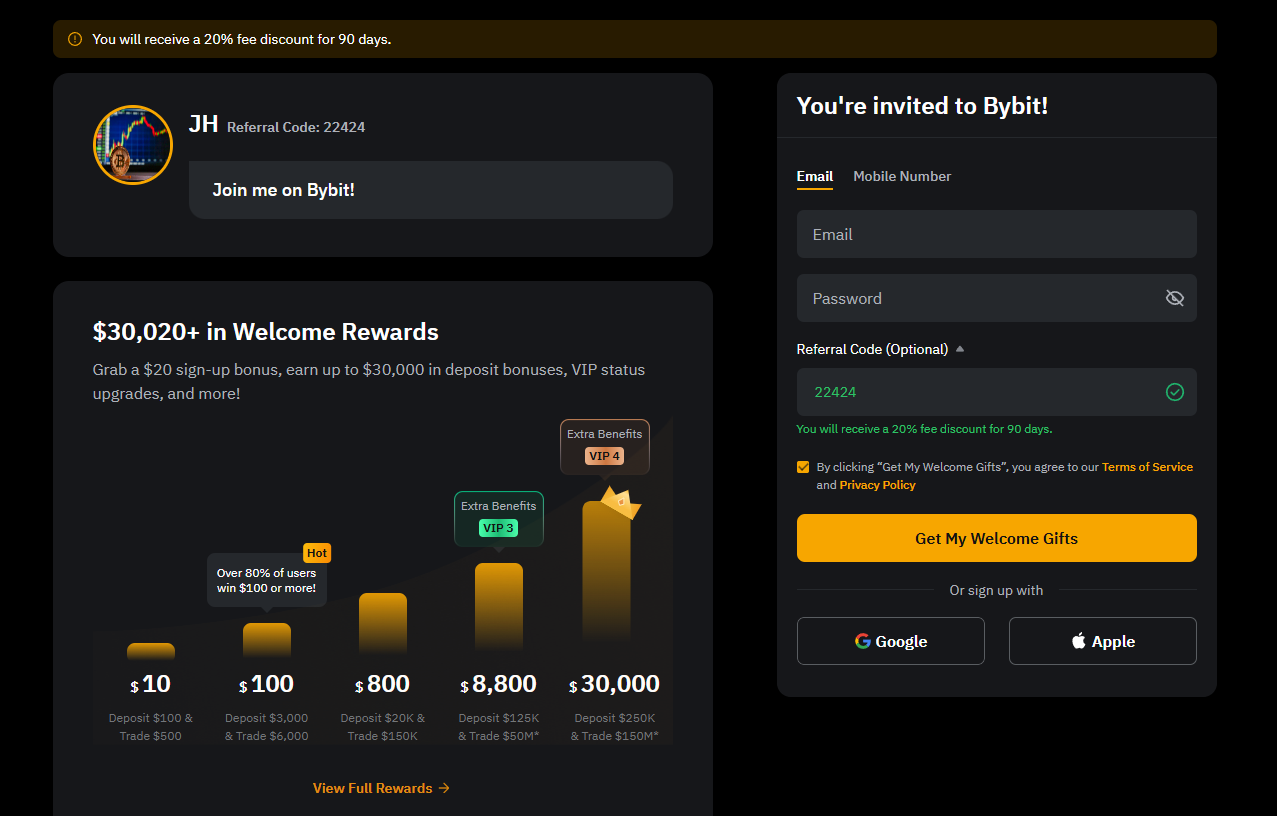Image resolution: width=1277 pixels, height=816 pixels.
Task: Click the "You're invited to Bybit!" heading
Action: [922, 106]
